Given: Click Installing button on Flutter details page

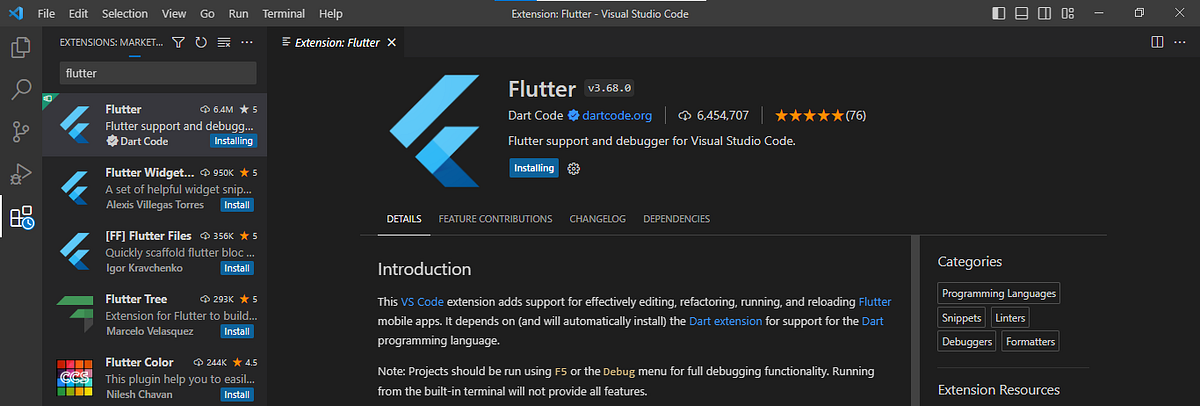Looking at the screenshot, I should click(534, 168).
